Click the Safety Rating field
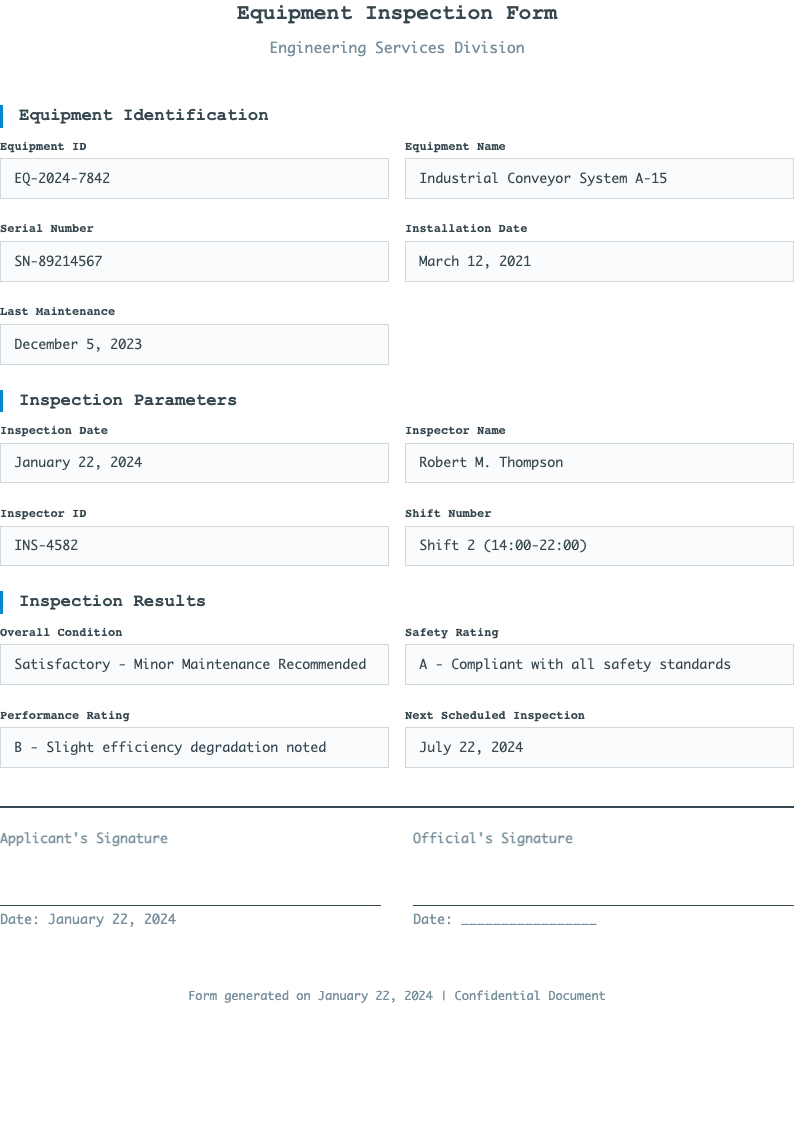The height and width of the screenshot is (1123, 794). (x=598, y=664)
